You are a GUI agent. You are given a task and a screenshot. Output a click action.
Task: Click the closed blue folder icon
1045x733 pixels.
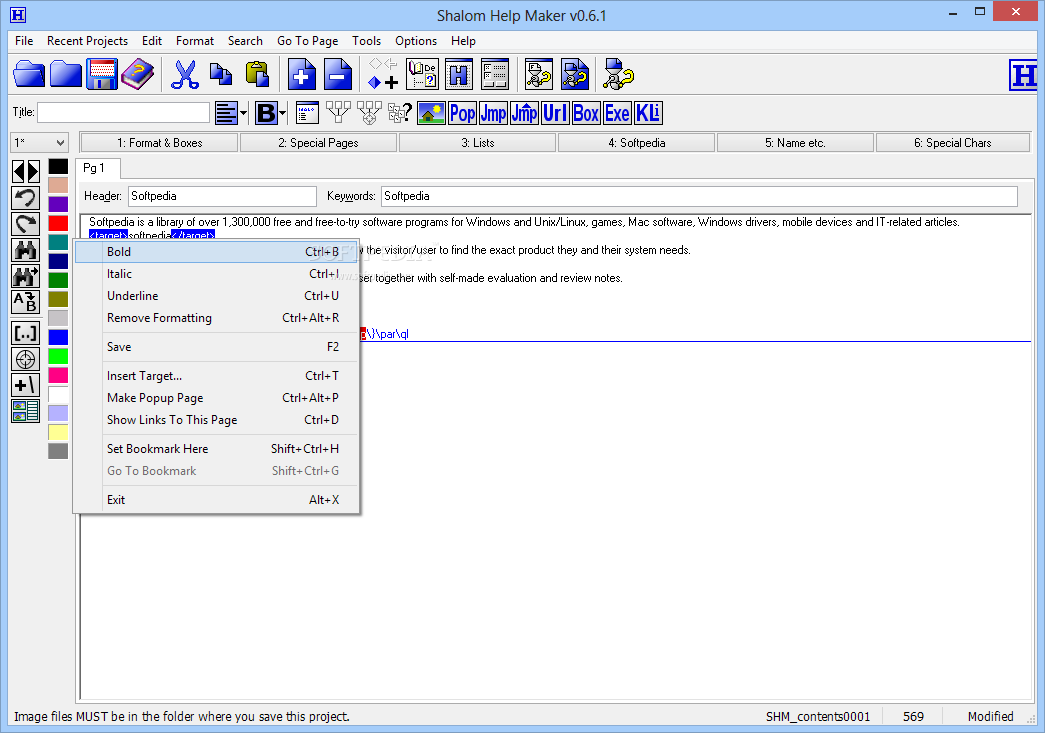point(65,74)
